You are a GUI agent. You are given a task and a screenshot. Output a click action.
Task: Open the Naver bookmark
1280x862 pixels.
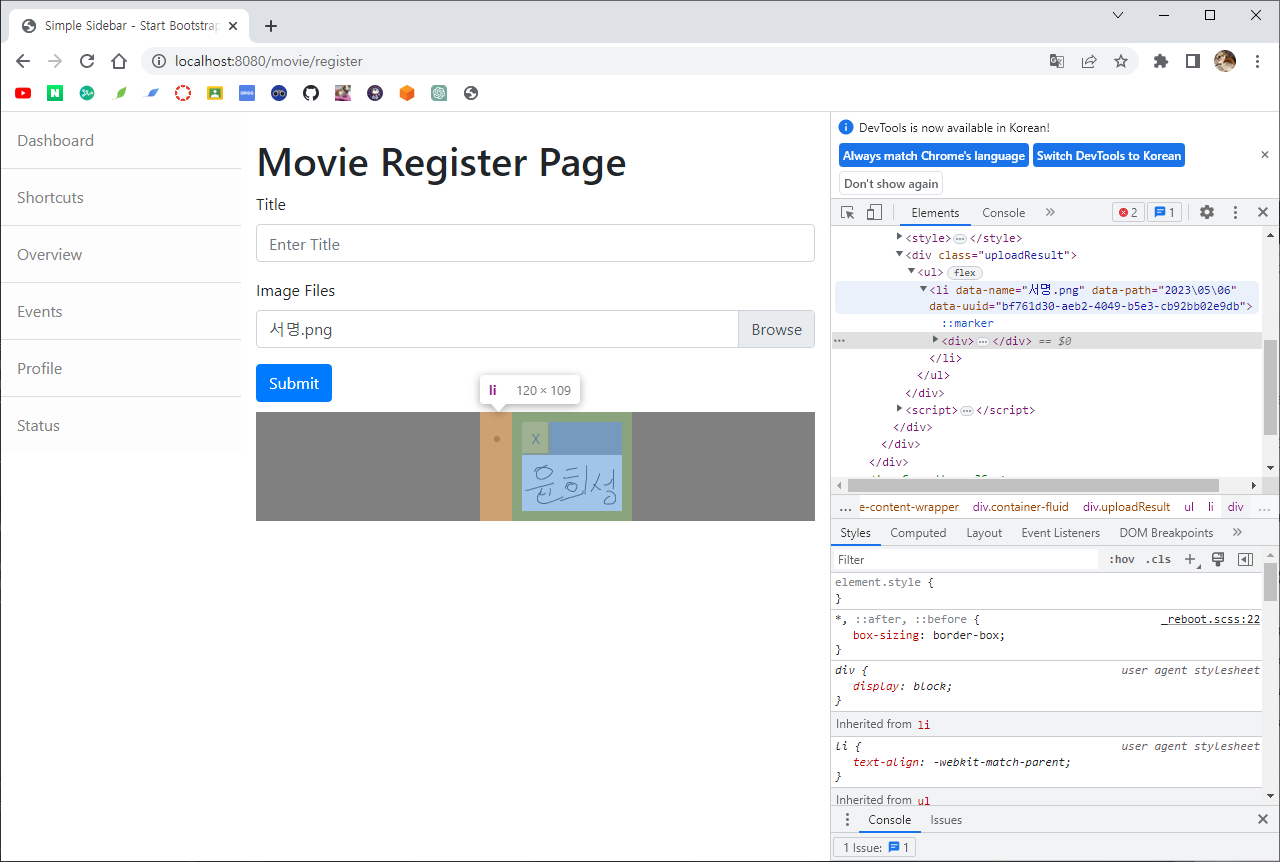click(x=55, y=93)
